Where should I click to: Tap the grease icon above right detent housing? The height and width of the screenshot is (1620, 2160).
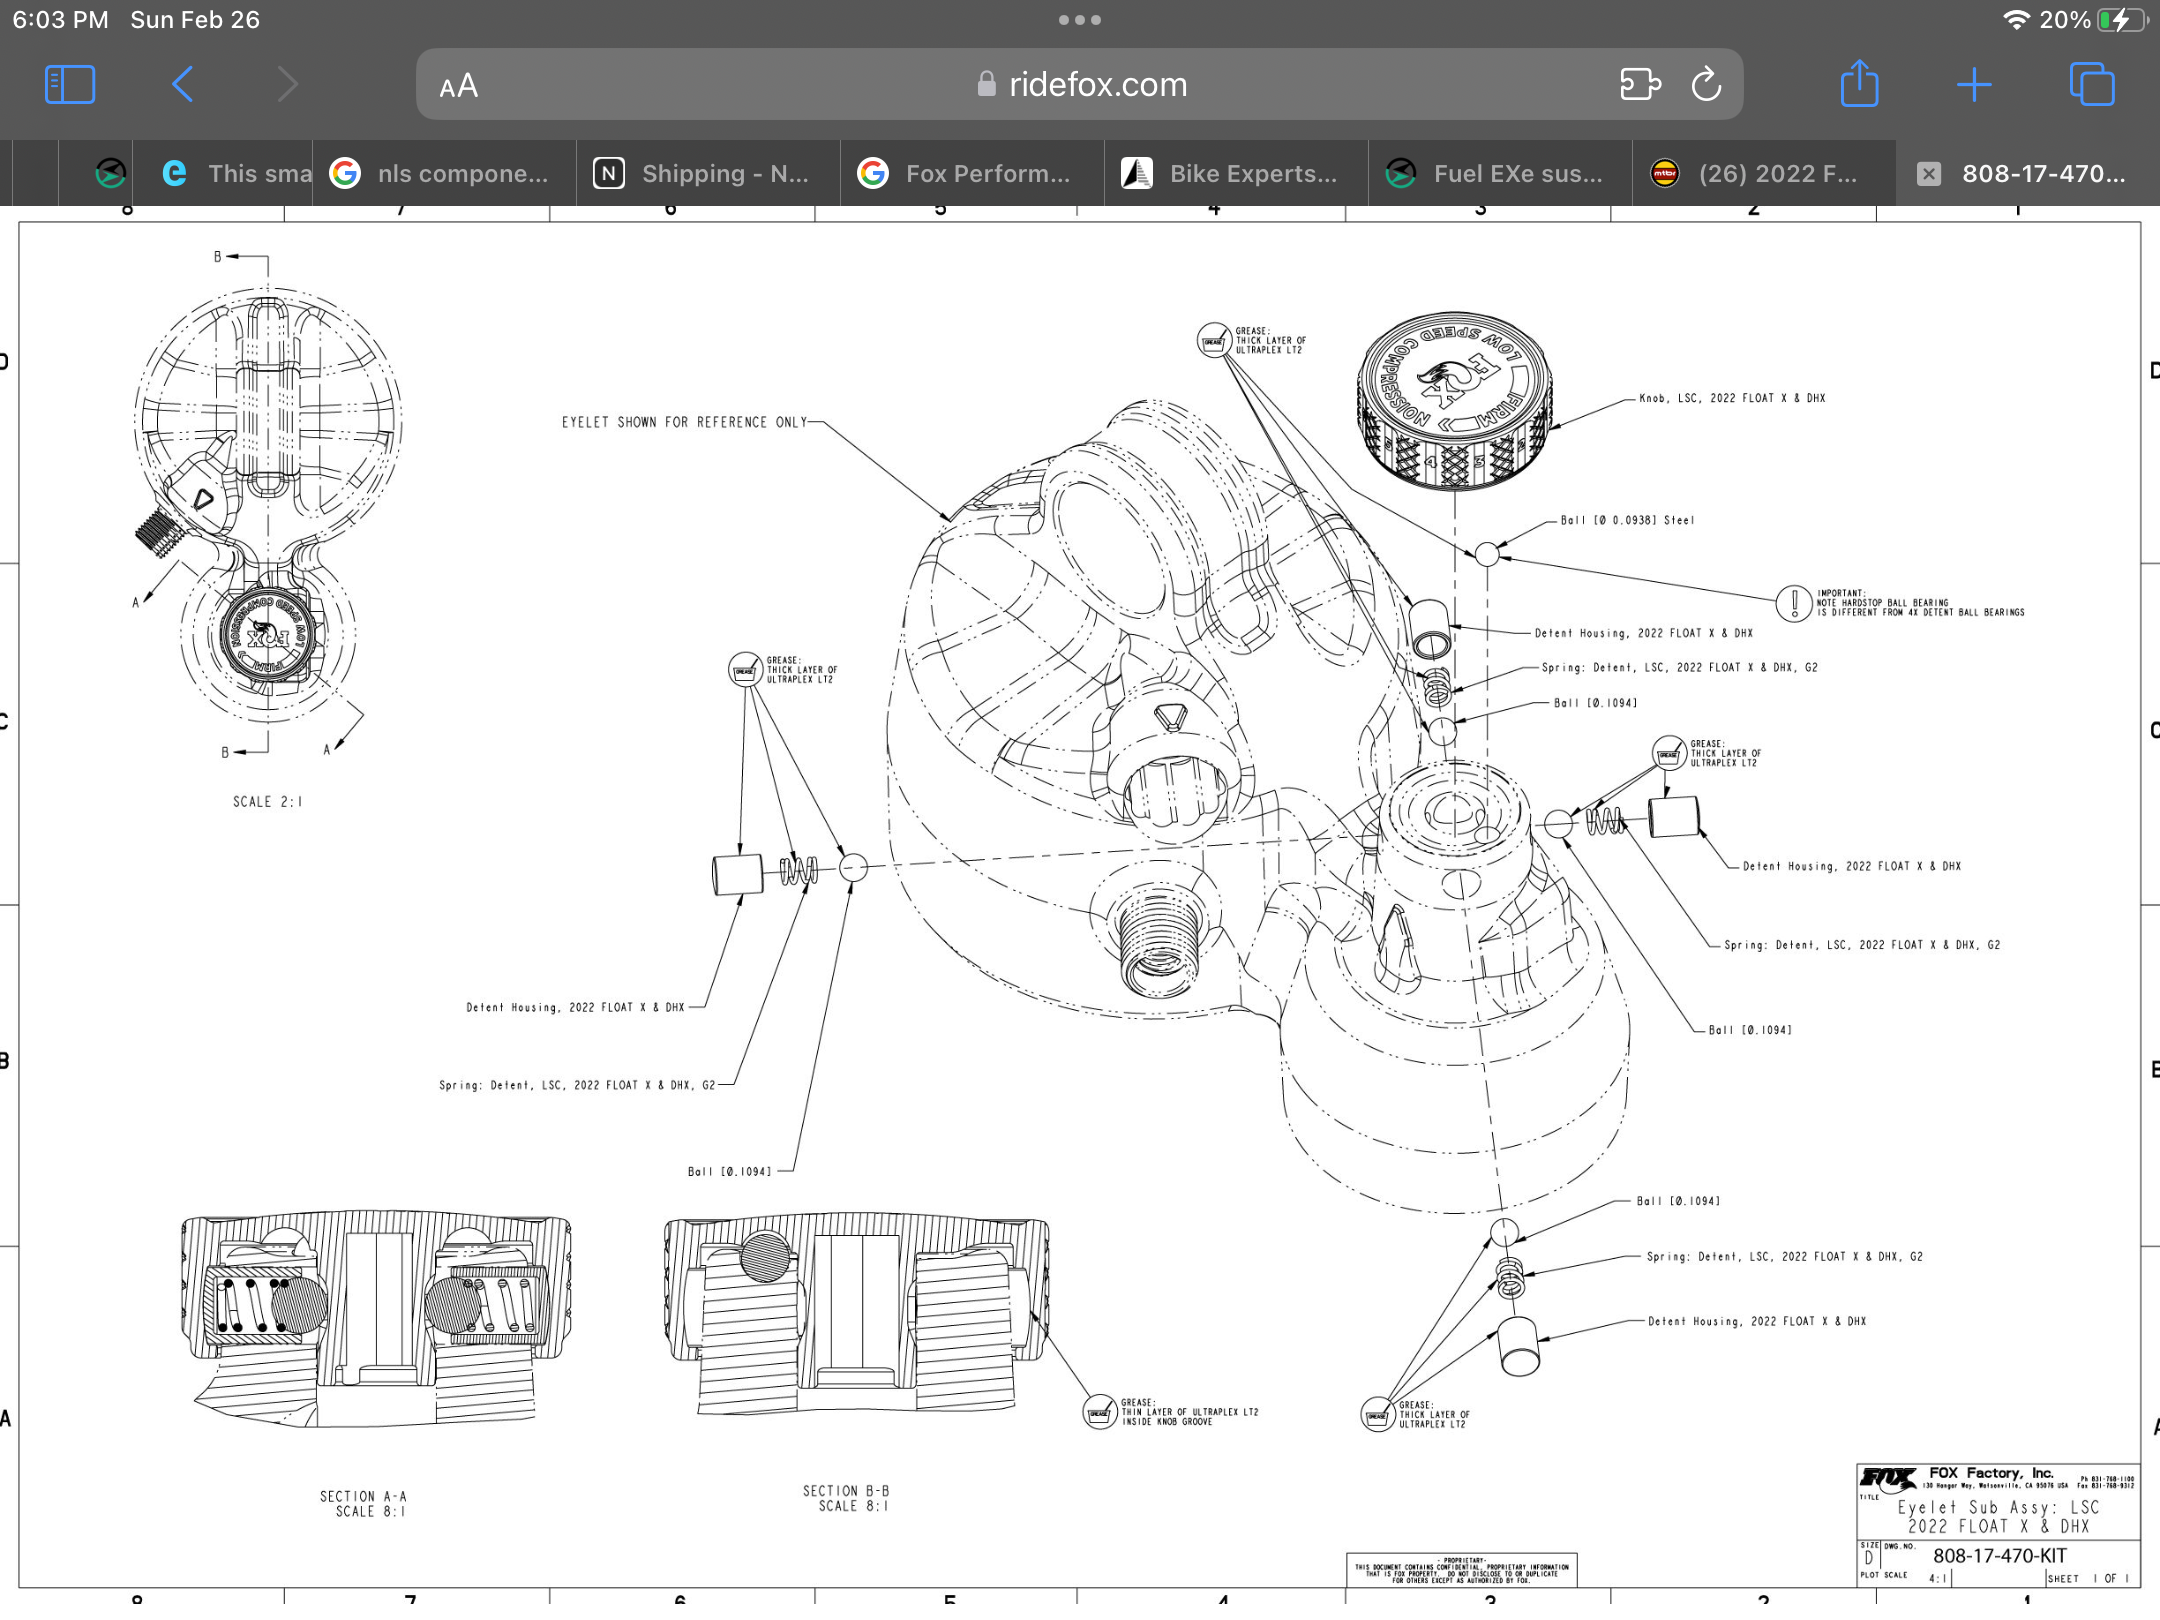point(1669,753)
